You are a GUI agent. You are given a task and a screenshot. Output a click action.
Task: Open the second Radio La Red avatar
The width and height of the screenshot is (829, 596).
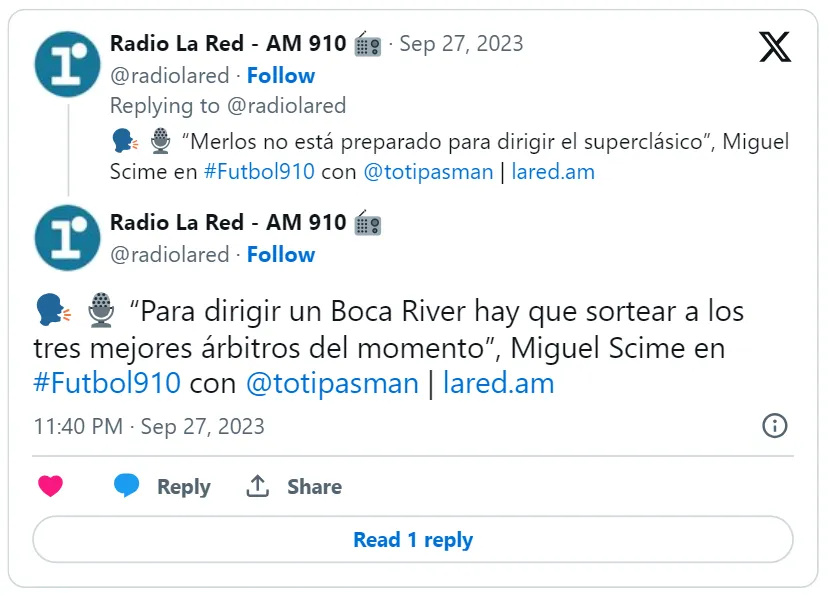coord(68,238)
